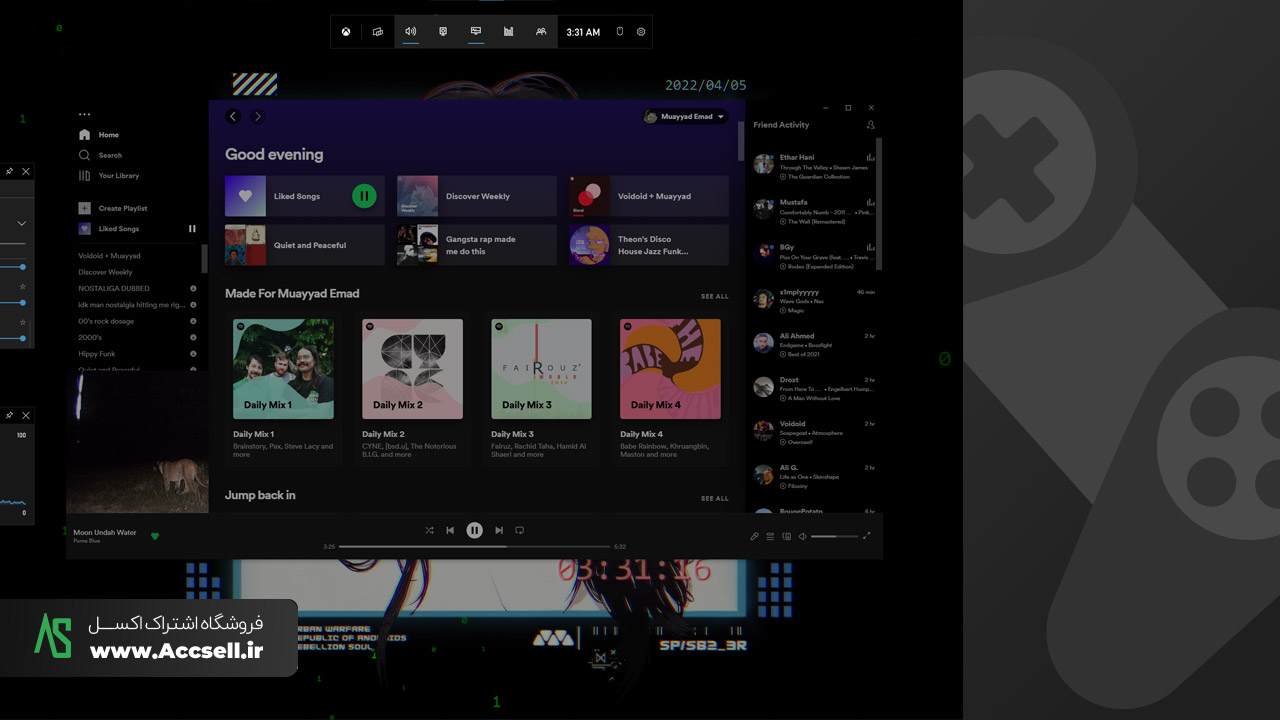Click Create Playlist in sidebar
Viewport: 1280px width, 720px height.
pos(113,208)
